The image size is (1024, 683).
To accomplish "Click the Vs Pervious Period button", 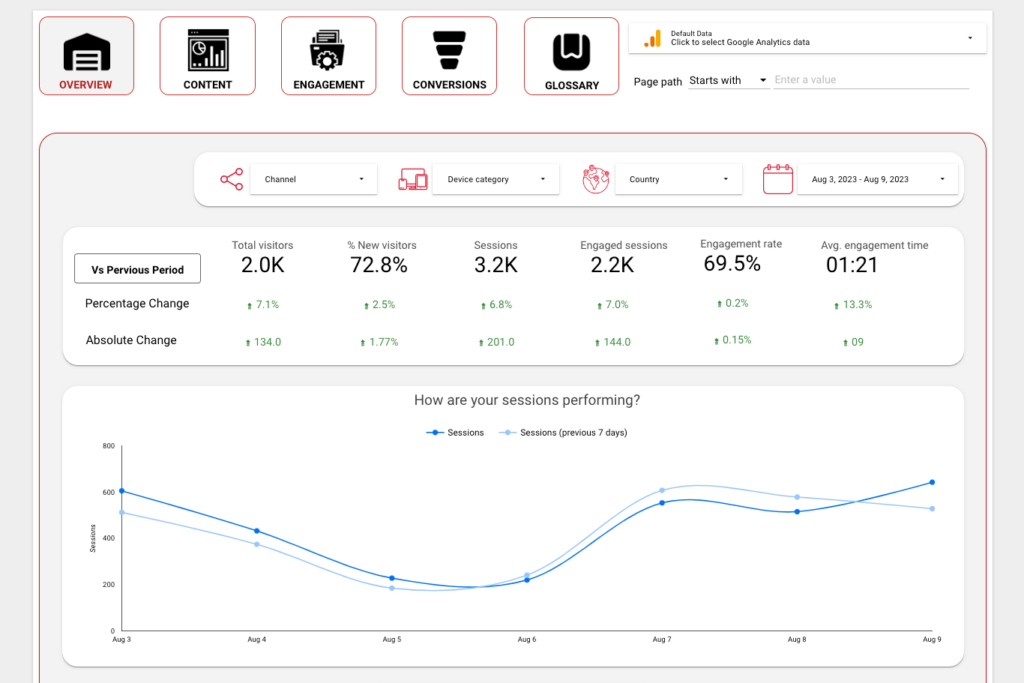I will click(x=137, y=269).
